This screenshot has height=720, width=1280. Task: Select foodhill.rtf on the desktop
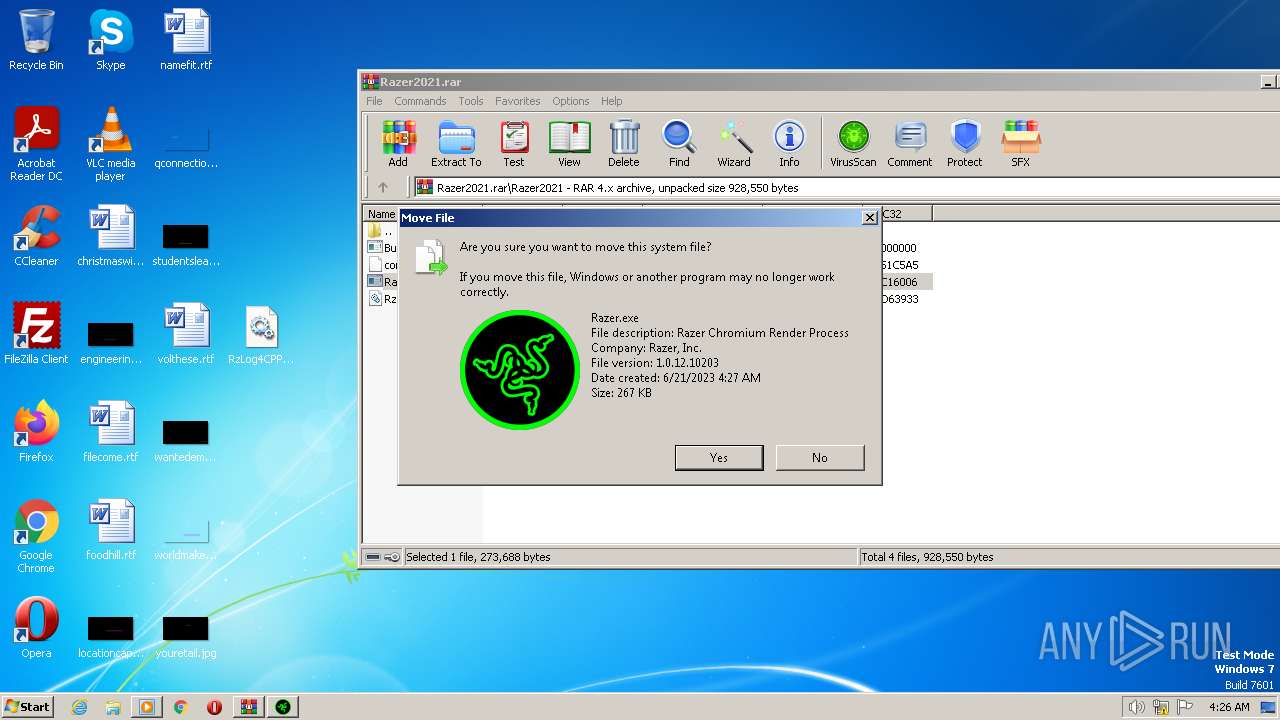(x=110, y=530)
